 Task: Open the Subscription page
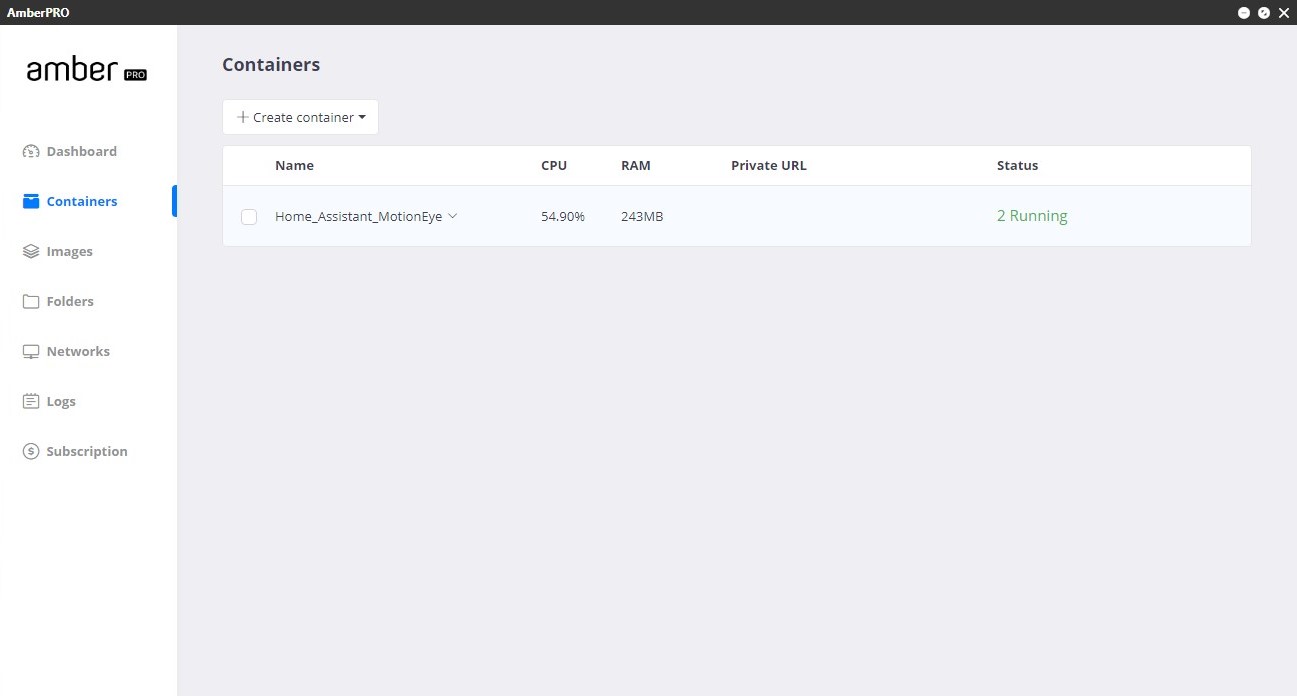coord(87,452)
